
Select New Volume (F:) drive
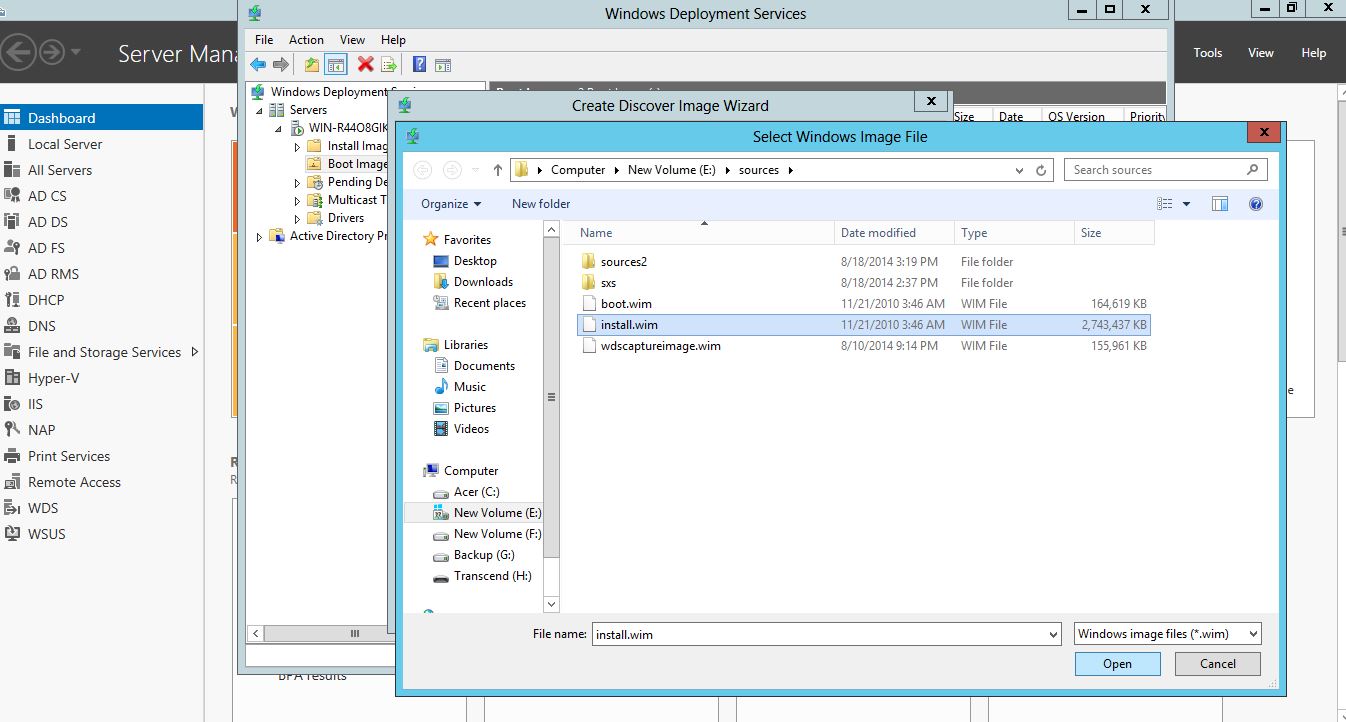pos(497,534)
